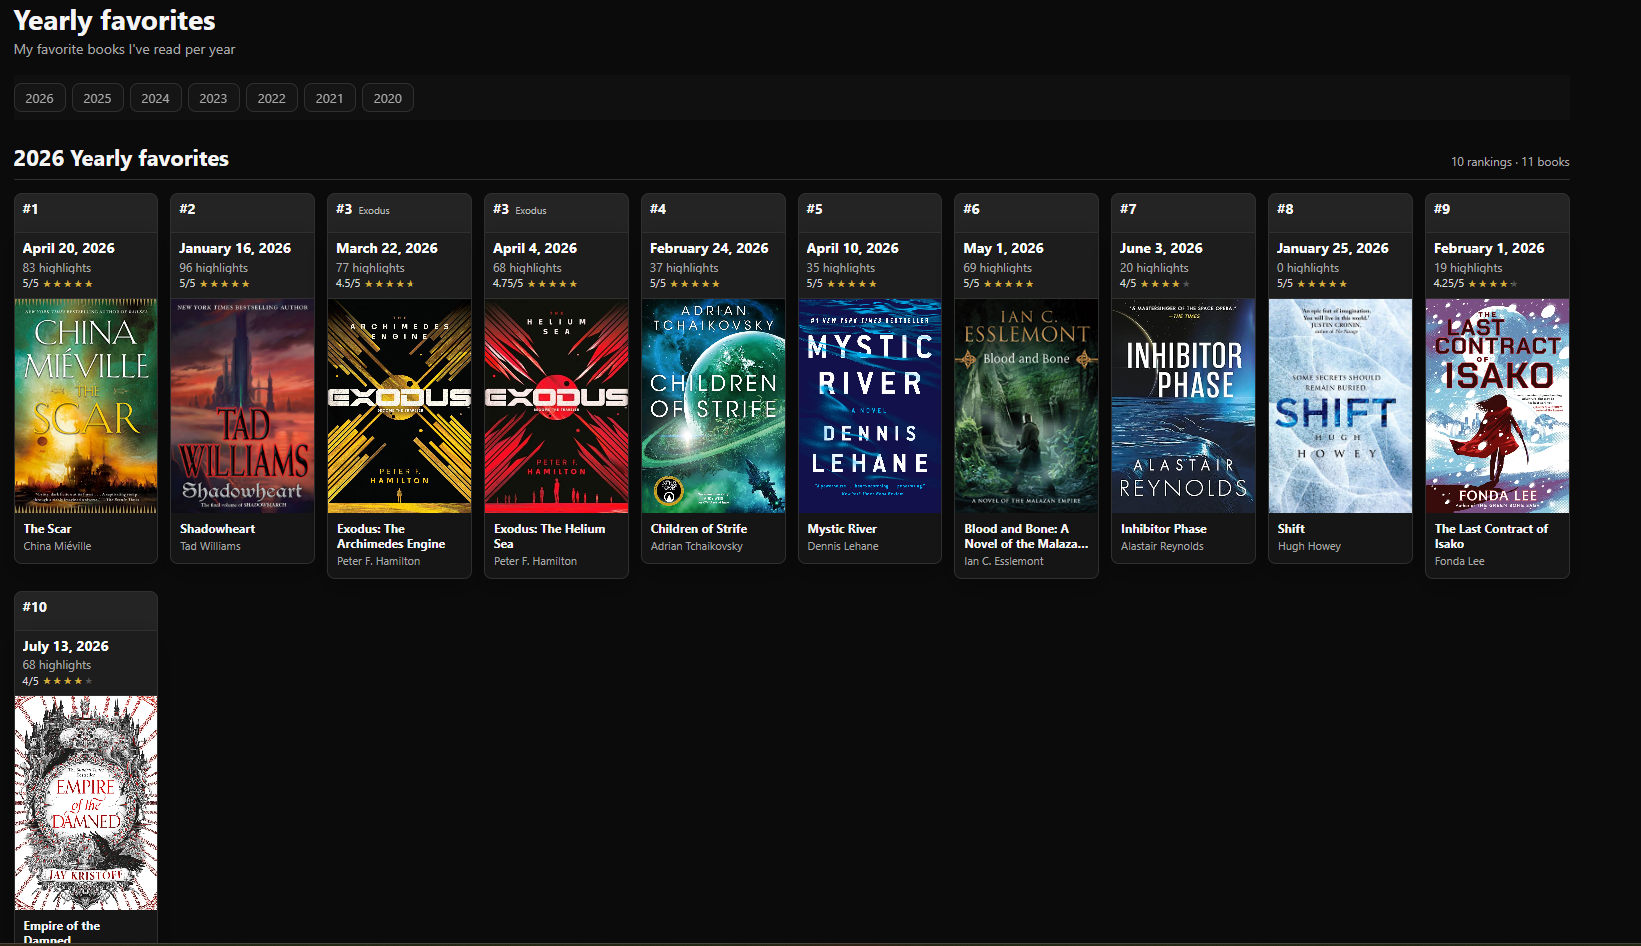Click the title text 'Shift'
This screenshot has width=1641, height=946.
click(x=1291, y=529)
